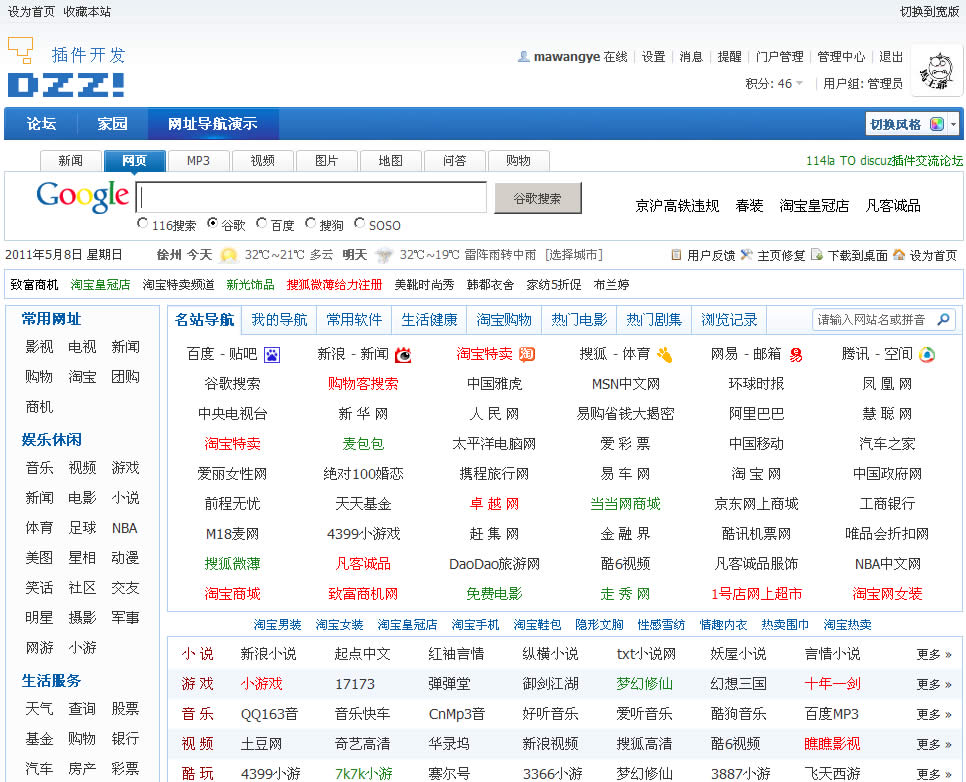Open the 切换风格 dropdown arrow
The image size is (966, 782).
click(x=954, y=124)
